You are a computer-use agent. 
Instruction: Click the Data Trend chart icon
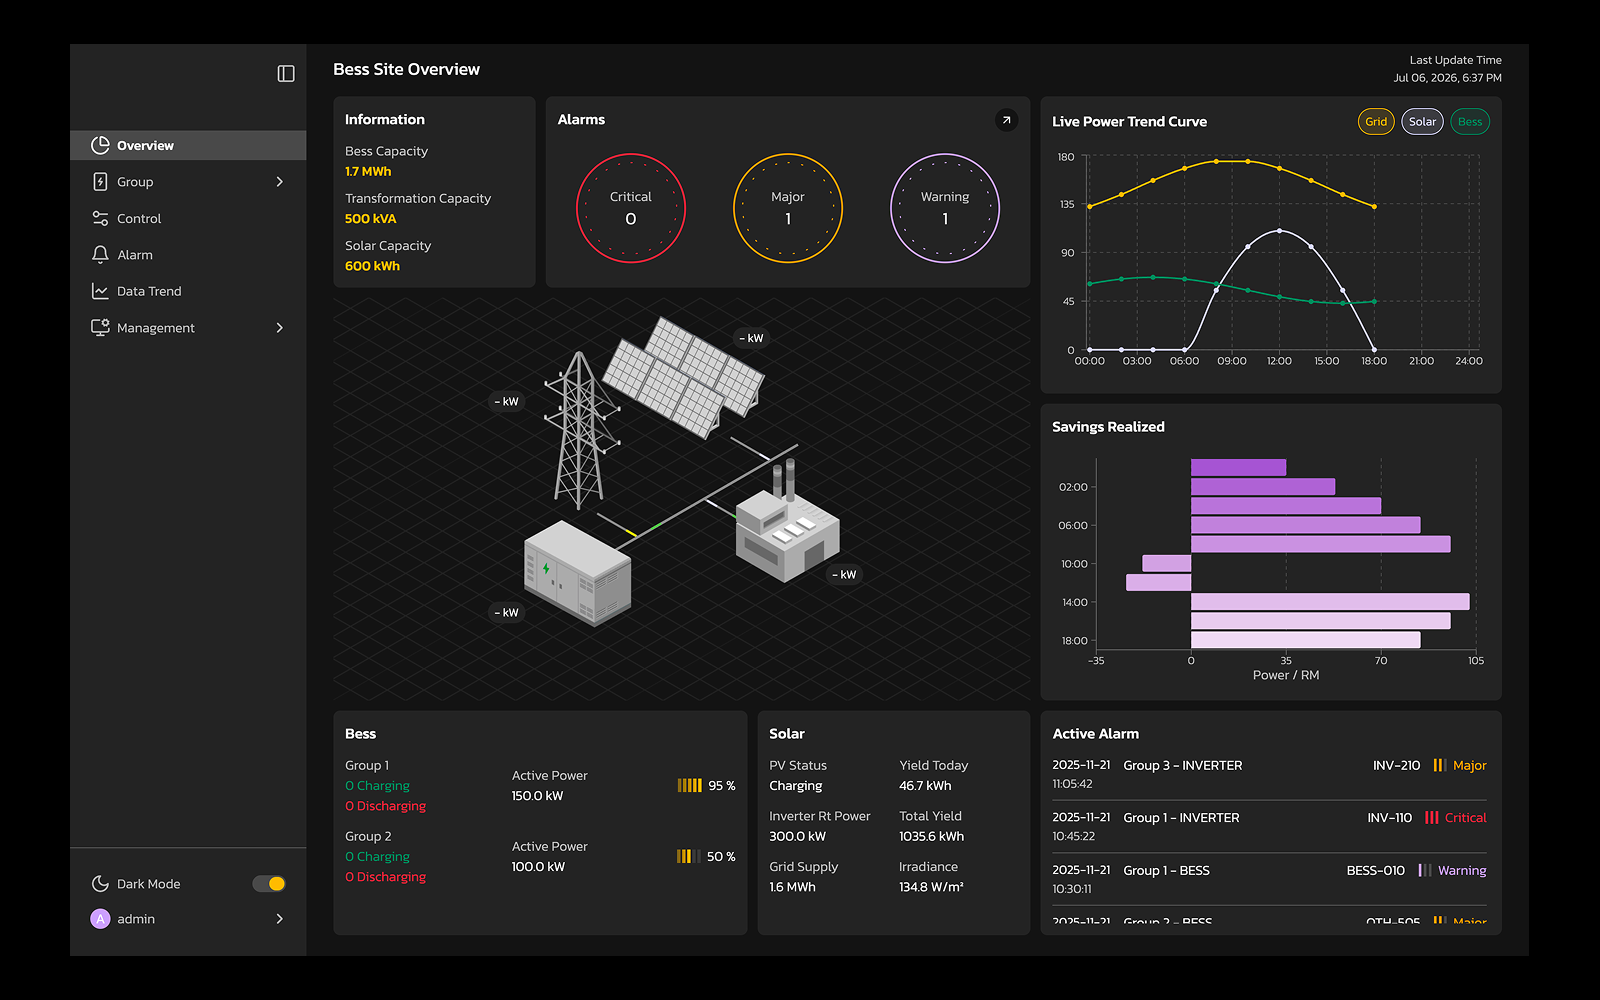point(100,291)
